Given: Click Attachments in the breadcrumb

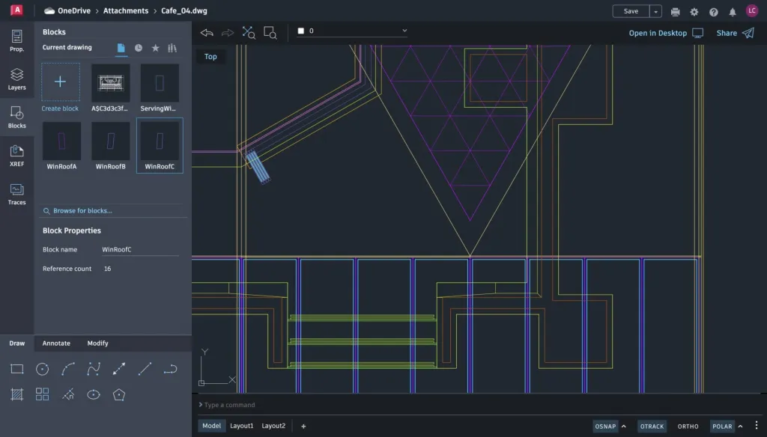Looking at the screenshot, I should (x=126, y=11).
